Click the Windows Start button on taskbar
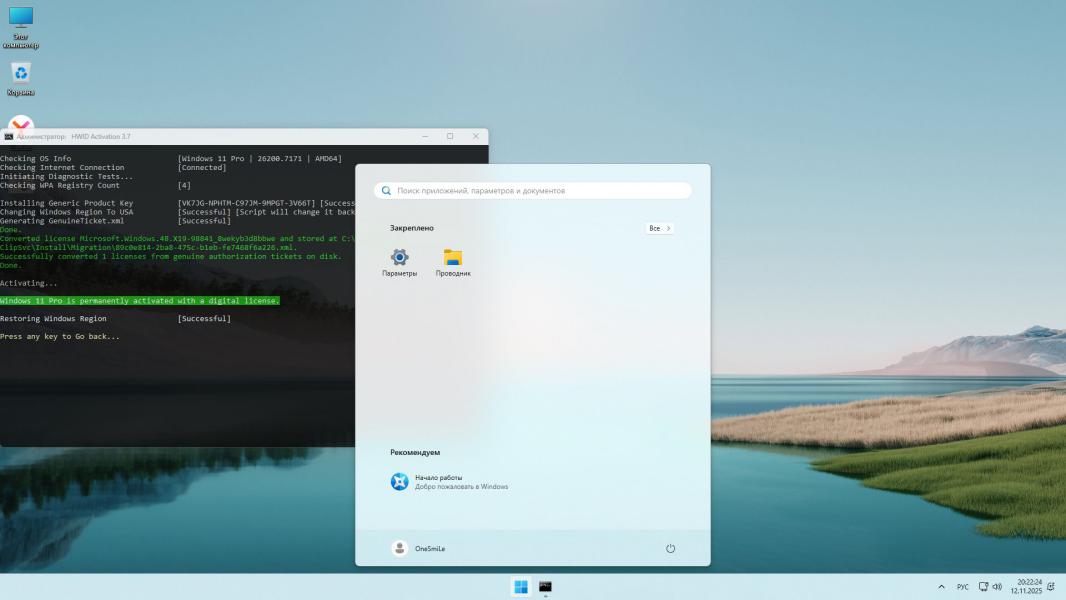The height and width of the screenshot is (600, 1066). click(x=521, y=587)
